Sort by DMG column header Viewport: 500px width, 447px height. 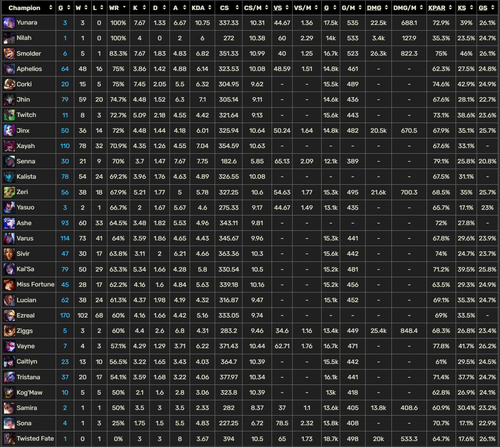pyautogui.click(x=378, y=8)
